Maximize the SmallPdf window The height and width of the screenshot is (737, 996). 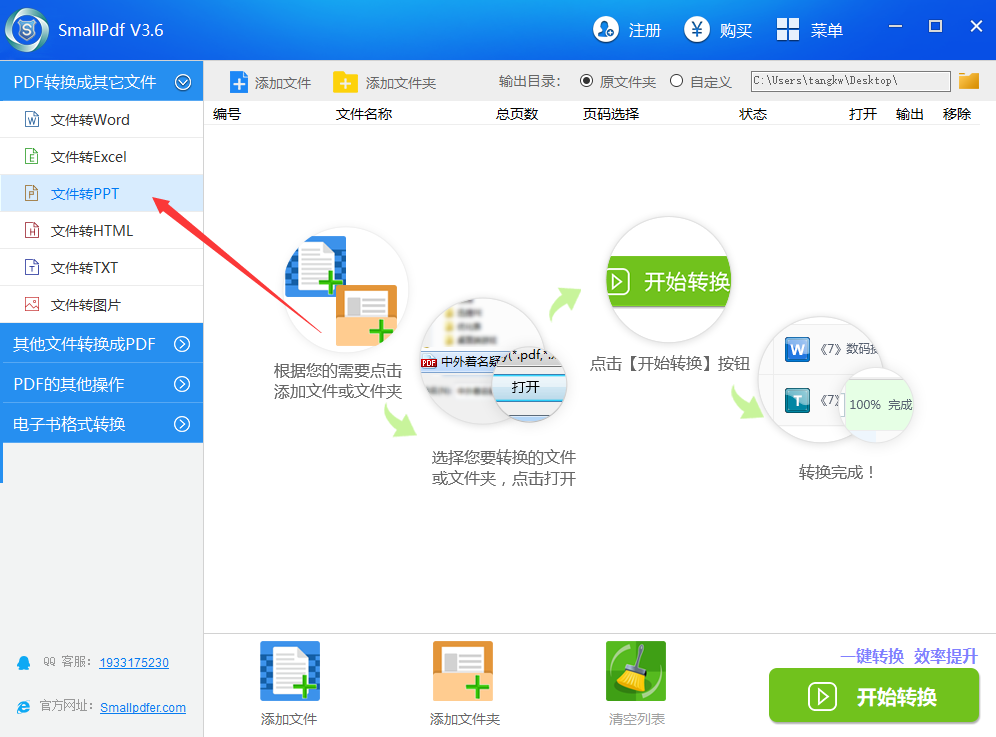tap(935, 26)
